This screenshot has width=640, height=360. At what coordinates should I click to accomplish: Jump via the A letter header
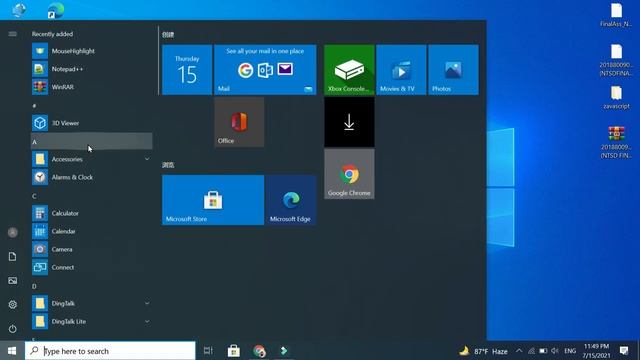coord(92,141)
